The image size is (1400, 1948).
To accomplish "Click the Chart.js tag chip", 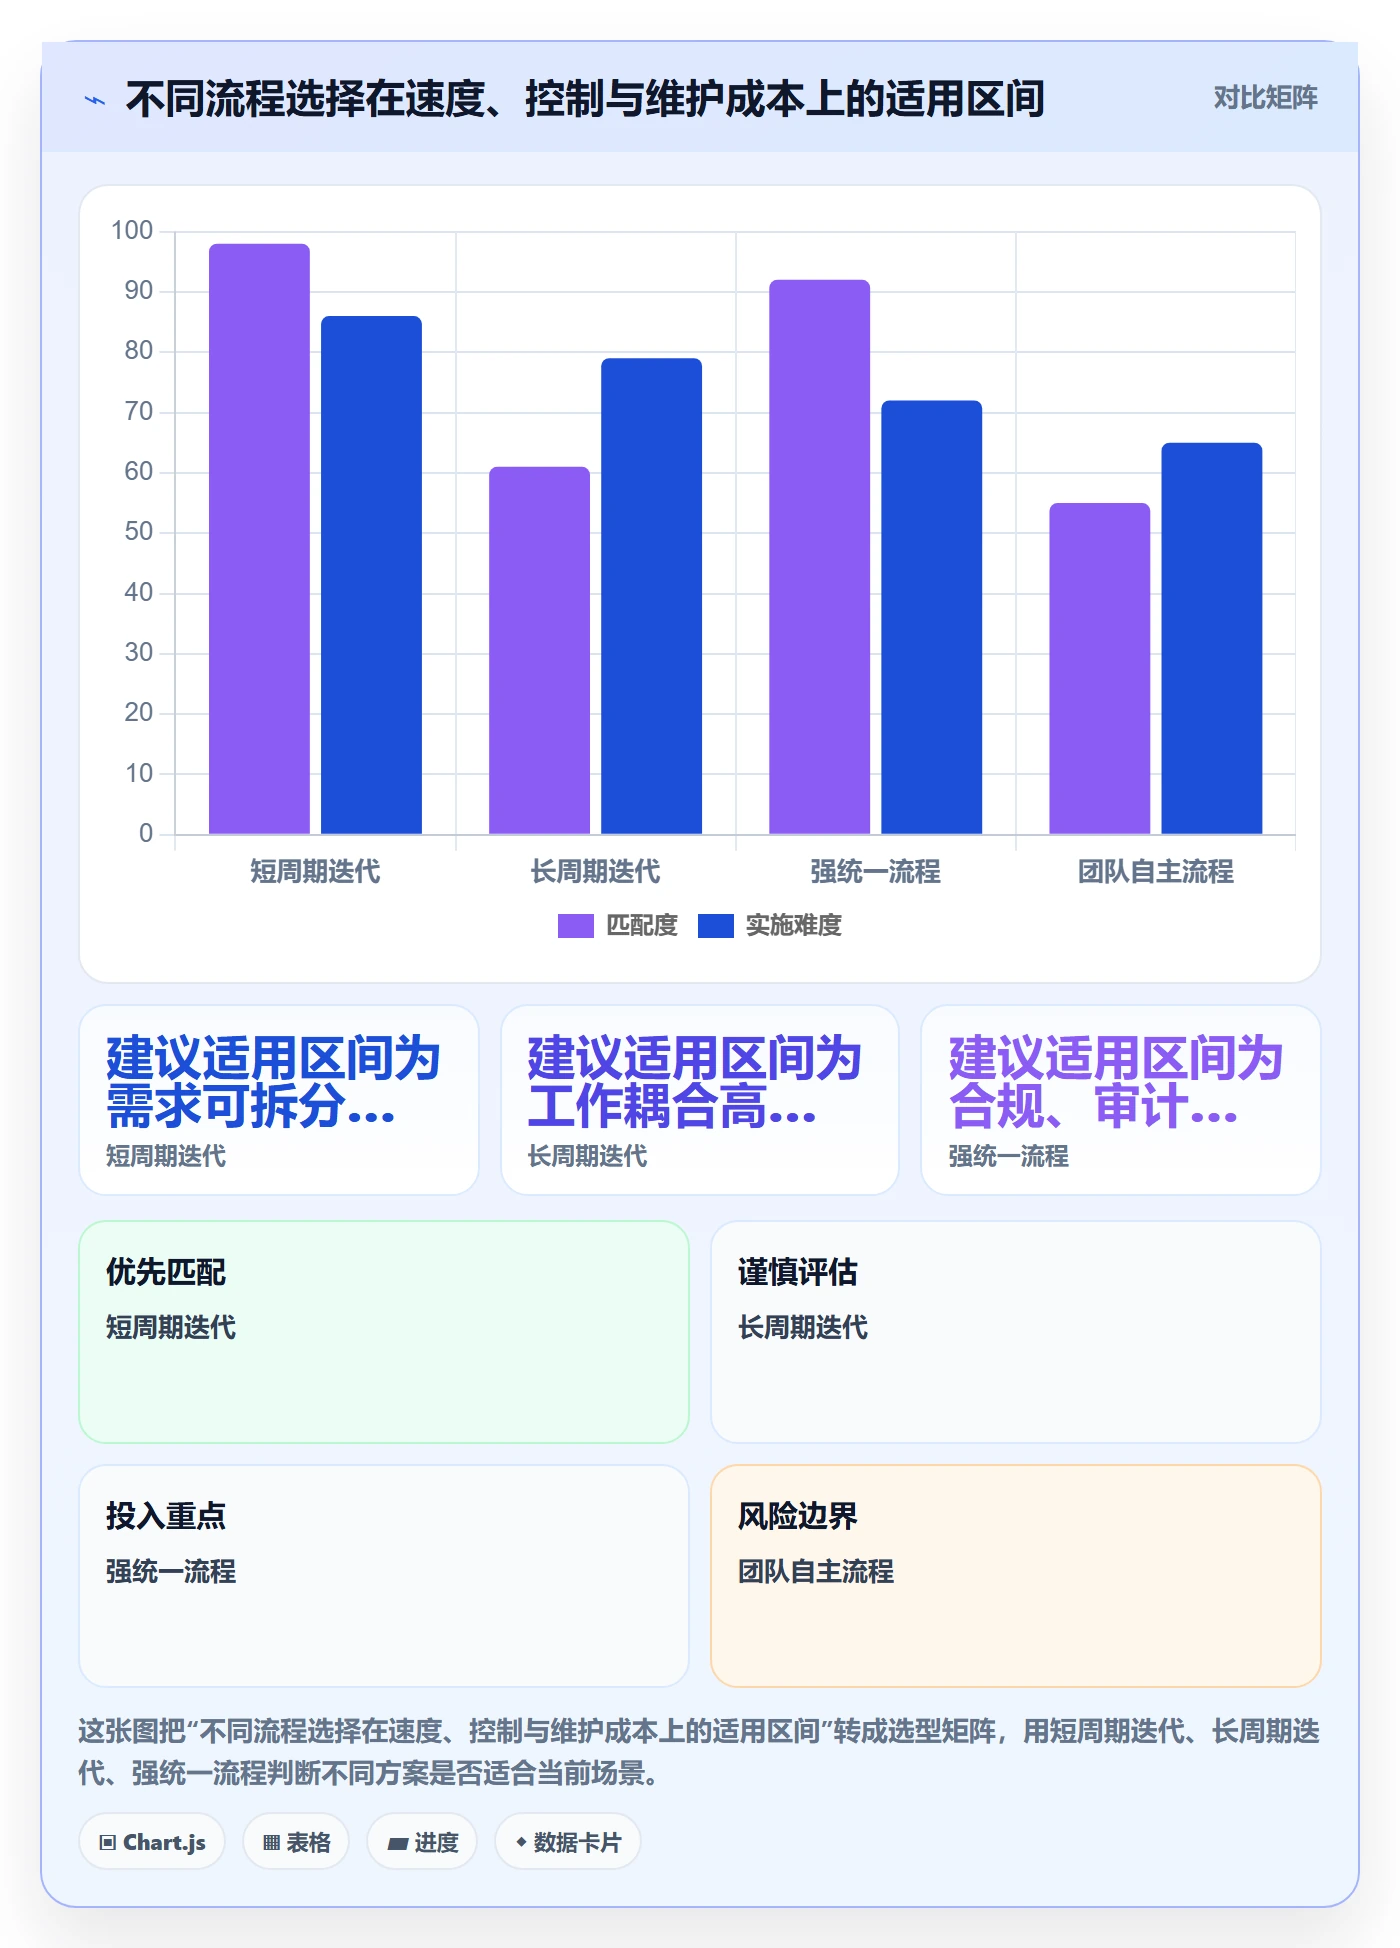I will [152, 1842].
